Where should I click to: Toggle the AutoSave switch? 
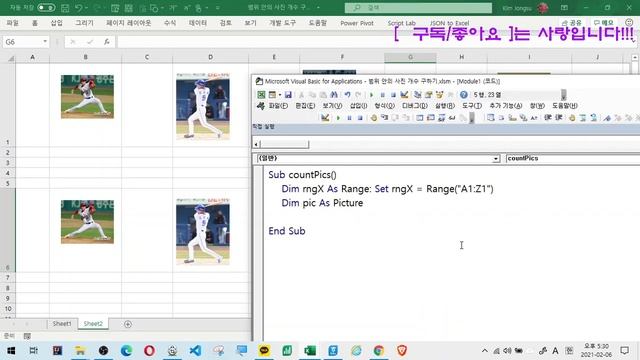coord(46,8)
